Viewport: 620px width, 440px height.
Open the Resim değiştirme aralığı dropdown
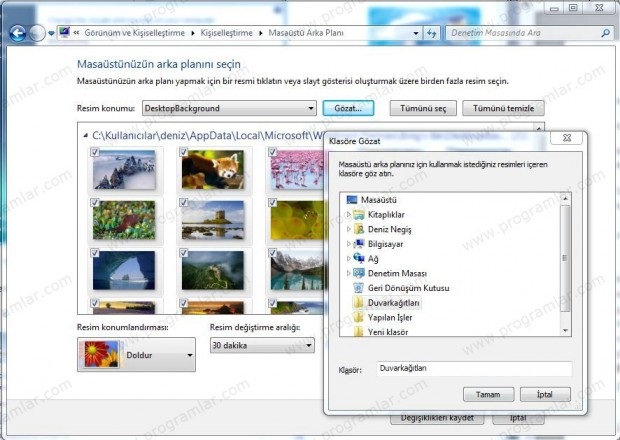[x=308, y=345]
